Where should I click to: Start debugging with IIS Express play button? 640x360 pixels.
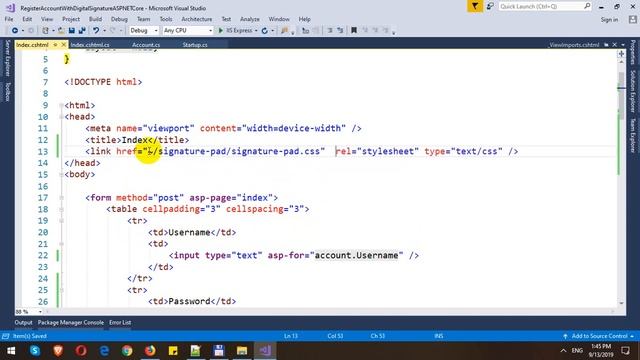(x=221, y=31)
